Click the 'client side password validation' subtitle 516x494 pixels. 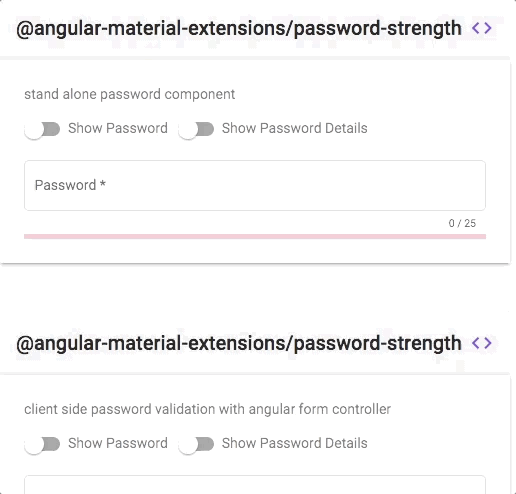pos(207,409)
